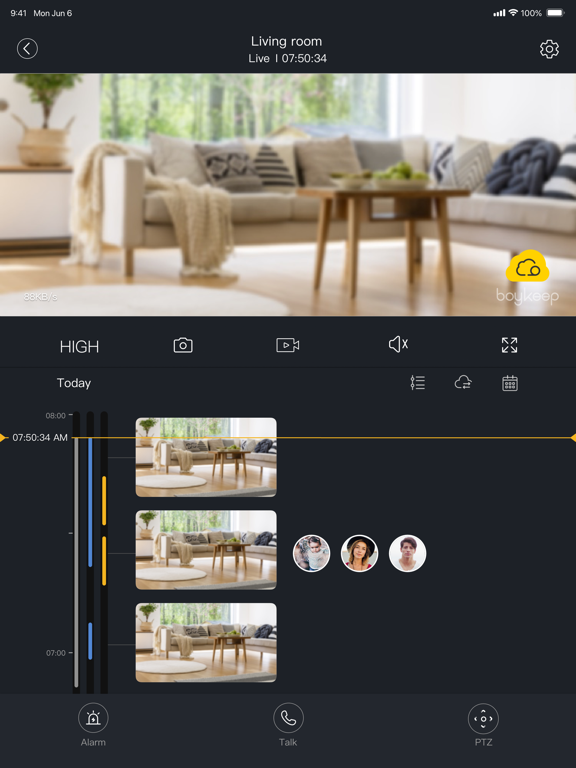Start recording with video icon
This screenshot has width=576, height=768.
click(288, 345)
